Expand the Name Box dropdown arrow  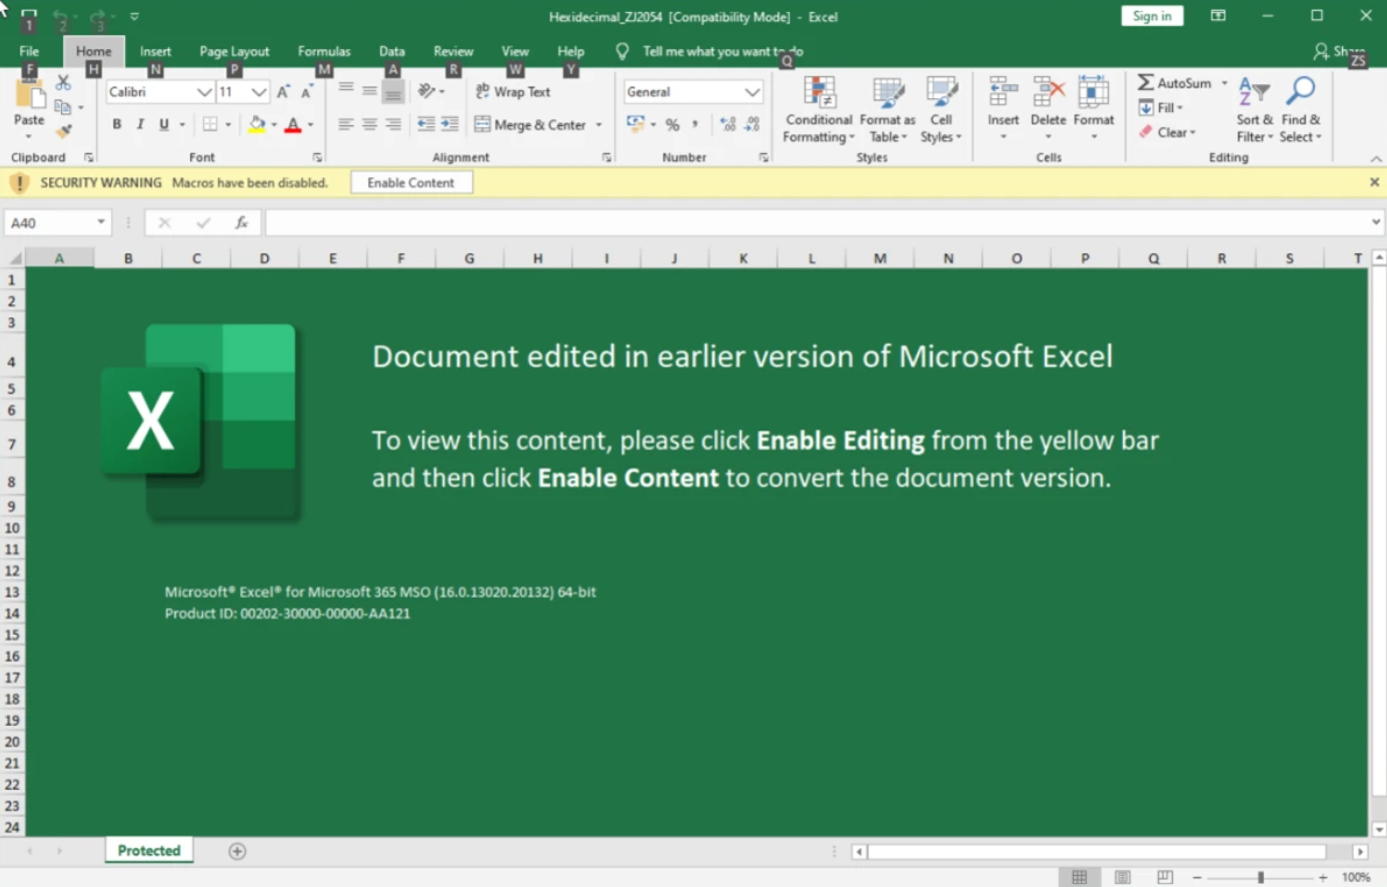click(101, 222)
